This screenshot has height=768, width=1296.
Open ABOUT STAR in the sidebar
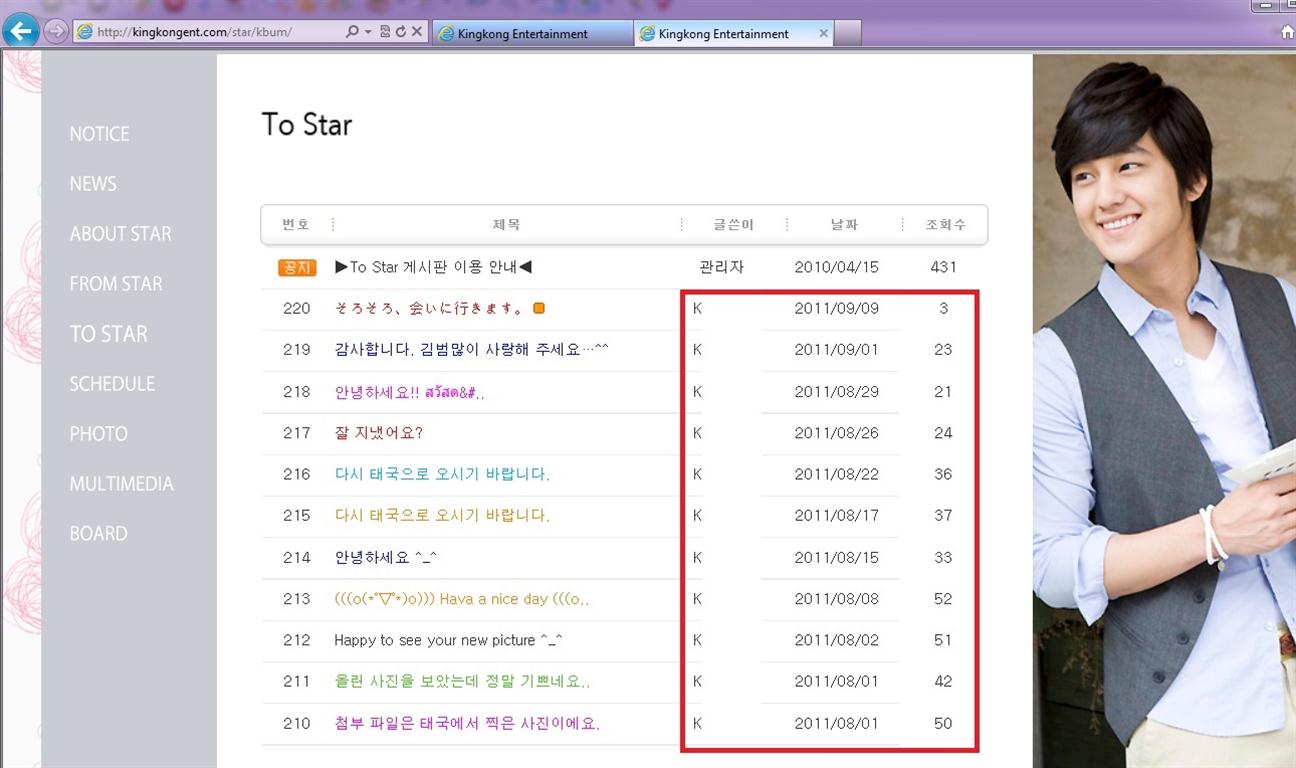tap(120, 234)
